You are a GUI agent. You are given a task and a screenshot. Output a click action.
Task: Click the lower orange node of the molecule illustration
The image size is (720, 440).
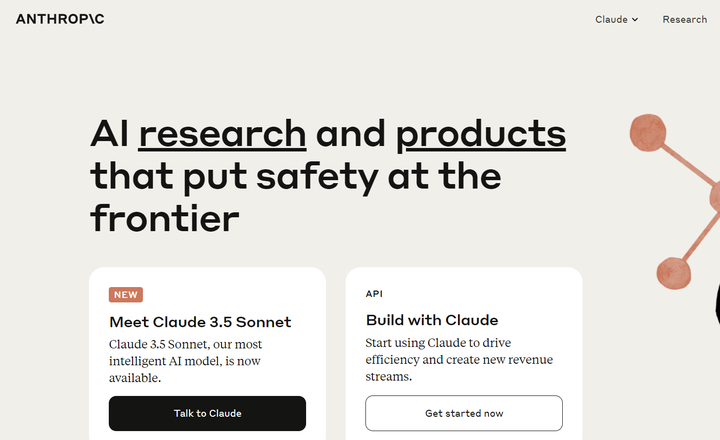click(x=673, y=273)
